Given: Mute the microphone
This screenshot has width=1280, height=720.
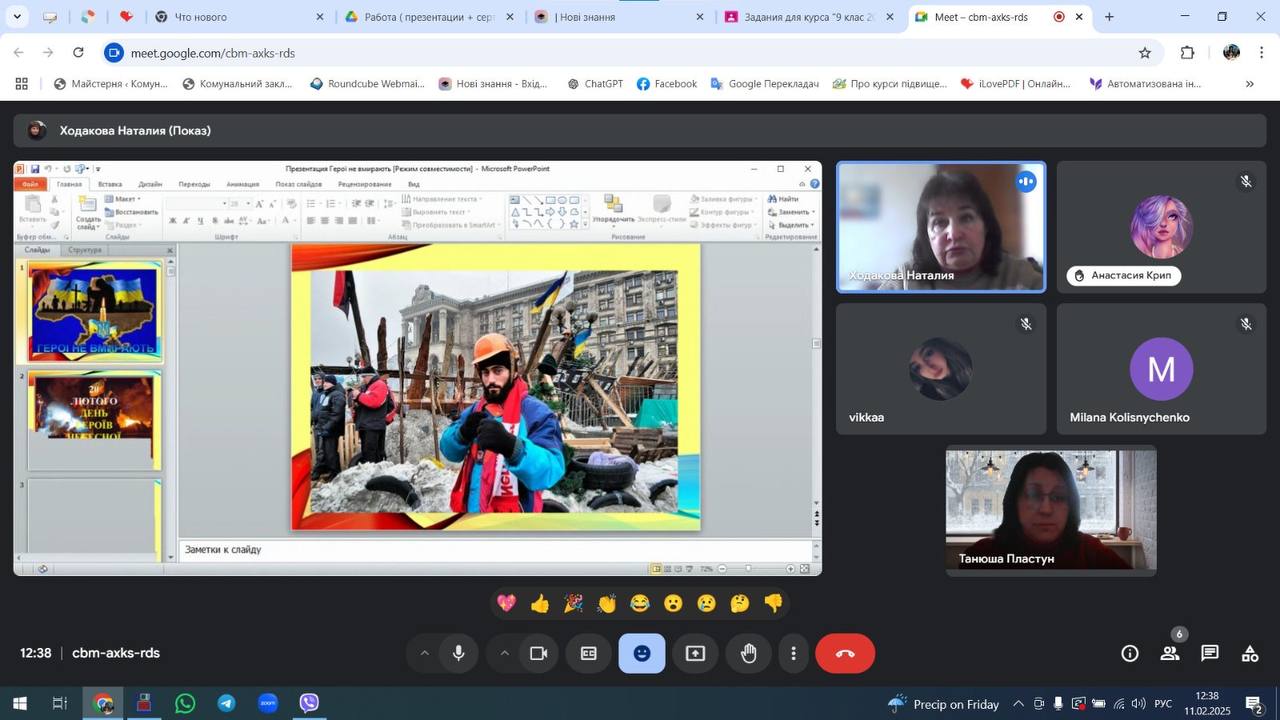Looking at the screenshot, I should tap(458, 653).
